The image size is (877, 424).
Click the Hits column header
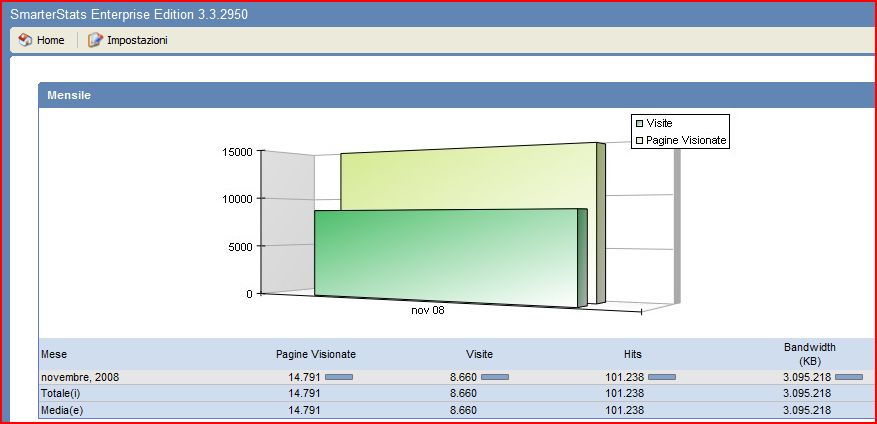coord(633,354)
